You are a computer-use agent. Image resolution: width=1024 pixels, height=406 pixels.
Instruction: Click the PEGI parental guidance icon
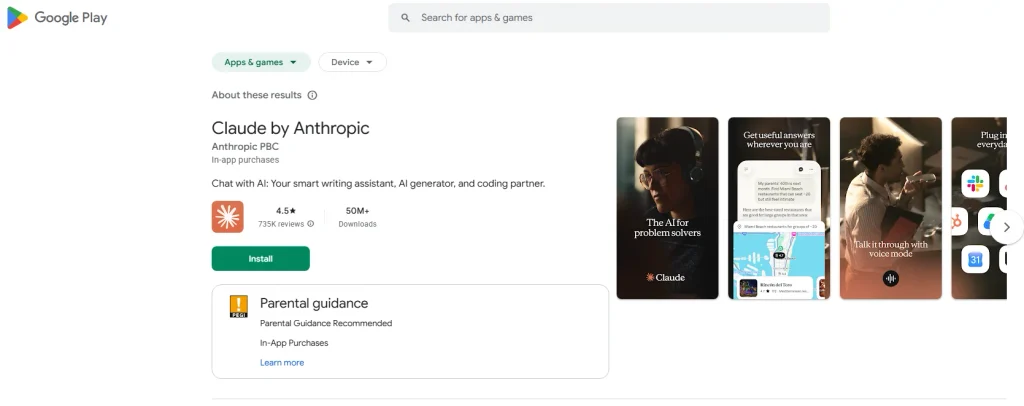[238, 306]
